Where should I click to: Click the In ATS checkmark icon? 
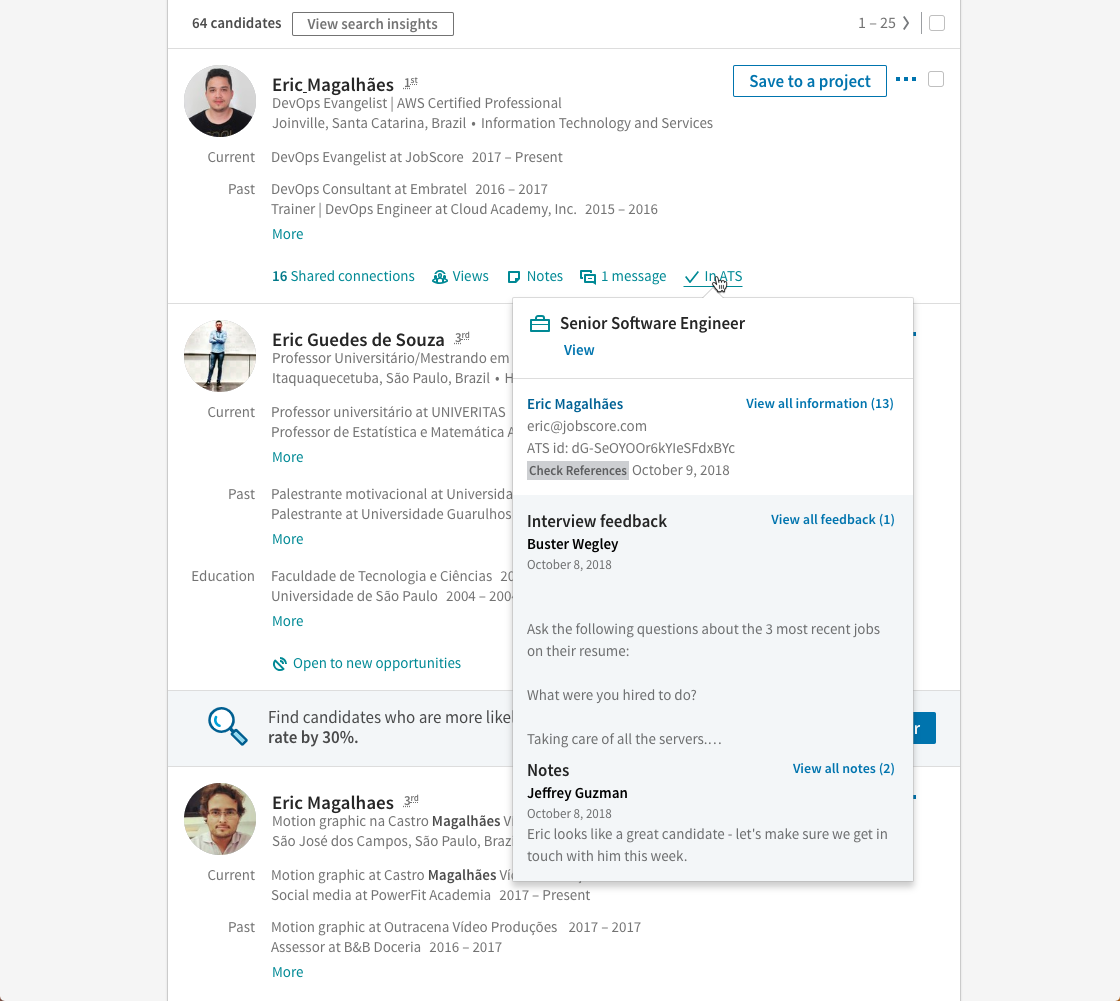691,277
